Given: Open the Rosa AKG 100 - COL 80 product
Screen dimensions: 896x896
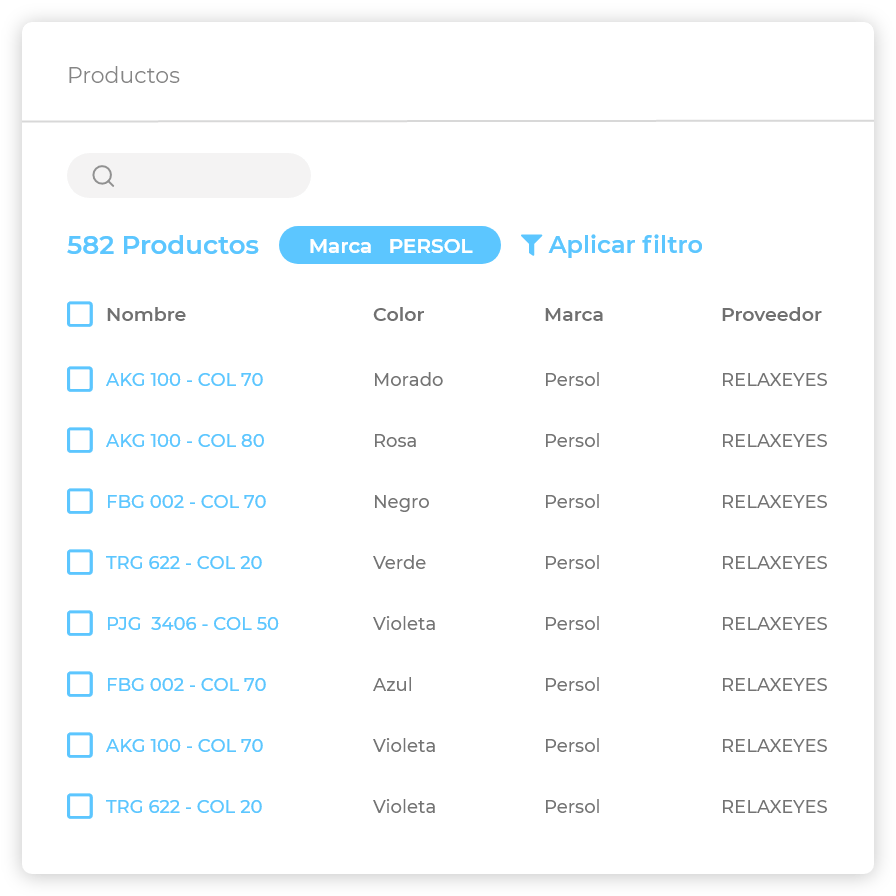Looking at the screenshot, I should point(185,441).
